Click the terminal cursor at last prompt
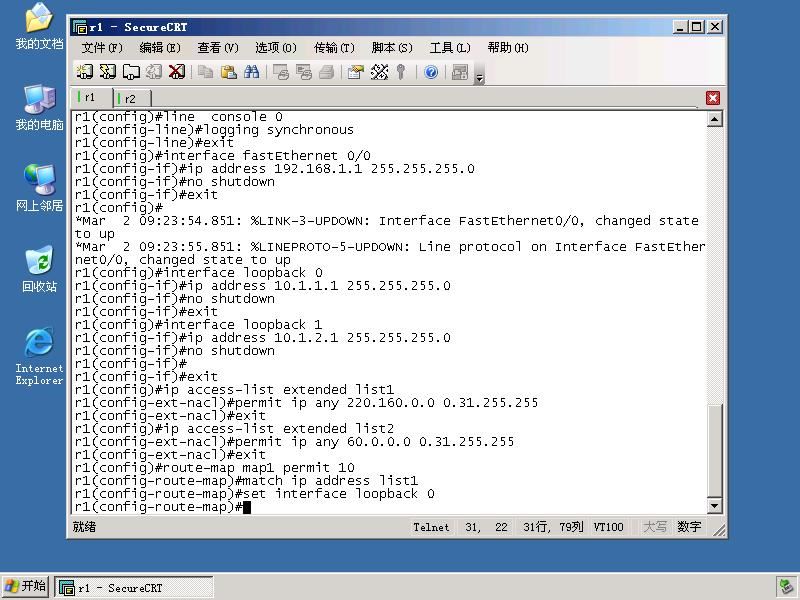 (x=247, y=507)
